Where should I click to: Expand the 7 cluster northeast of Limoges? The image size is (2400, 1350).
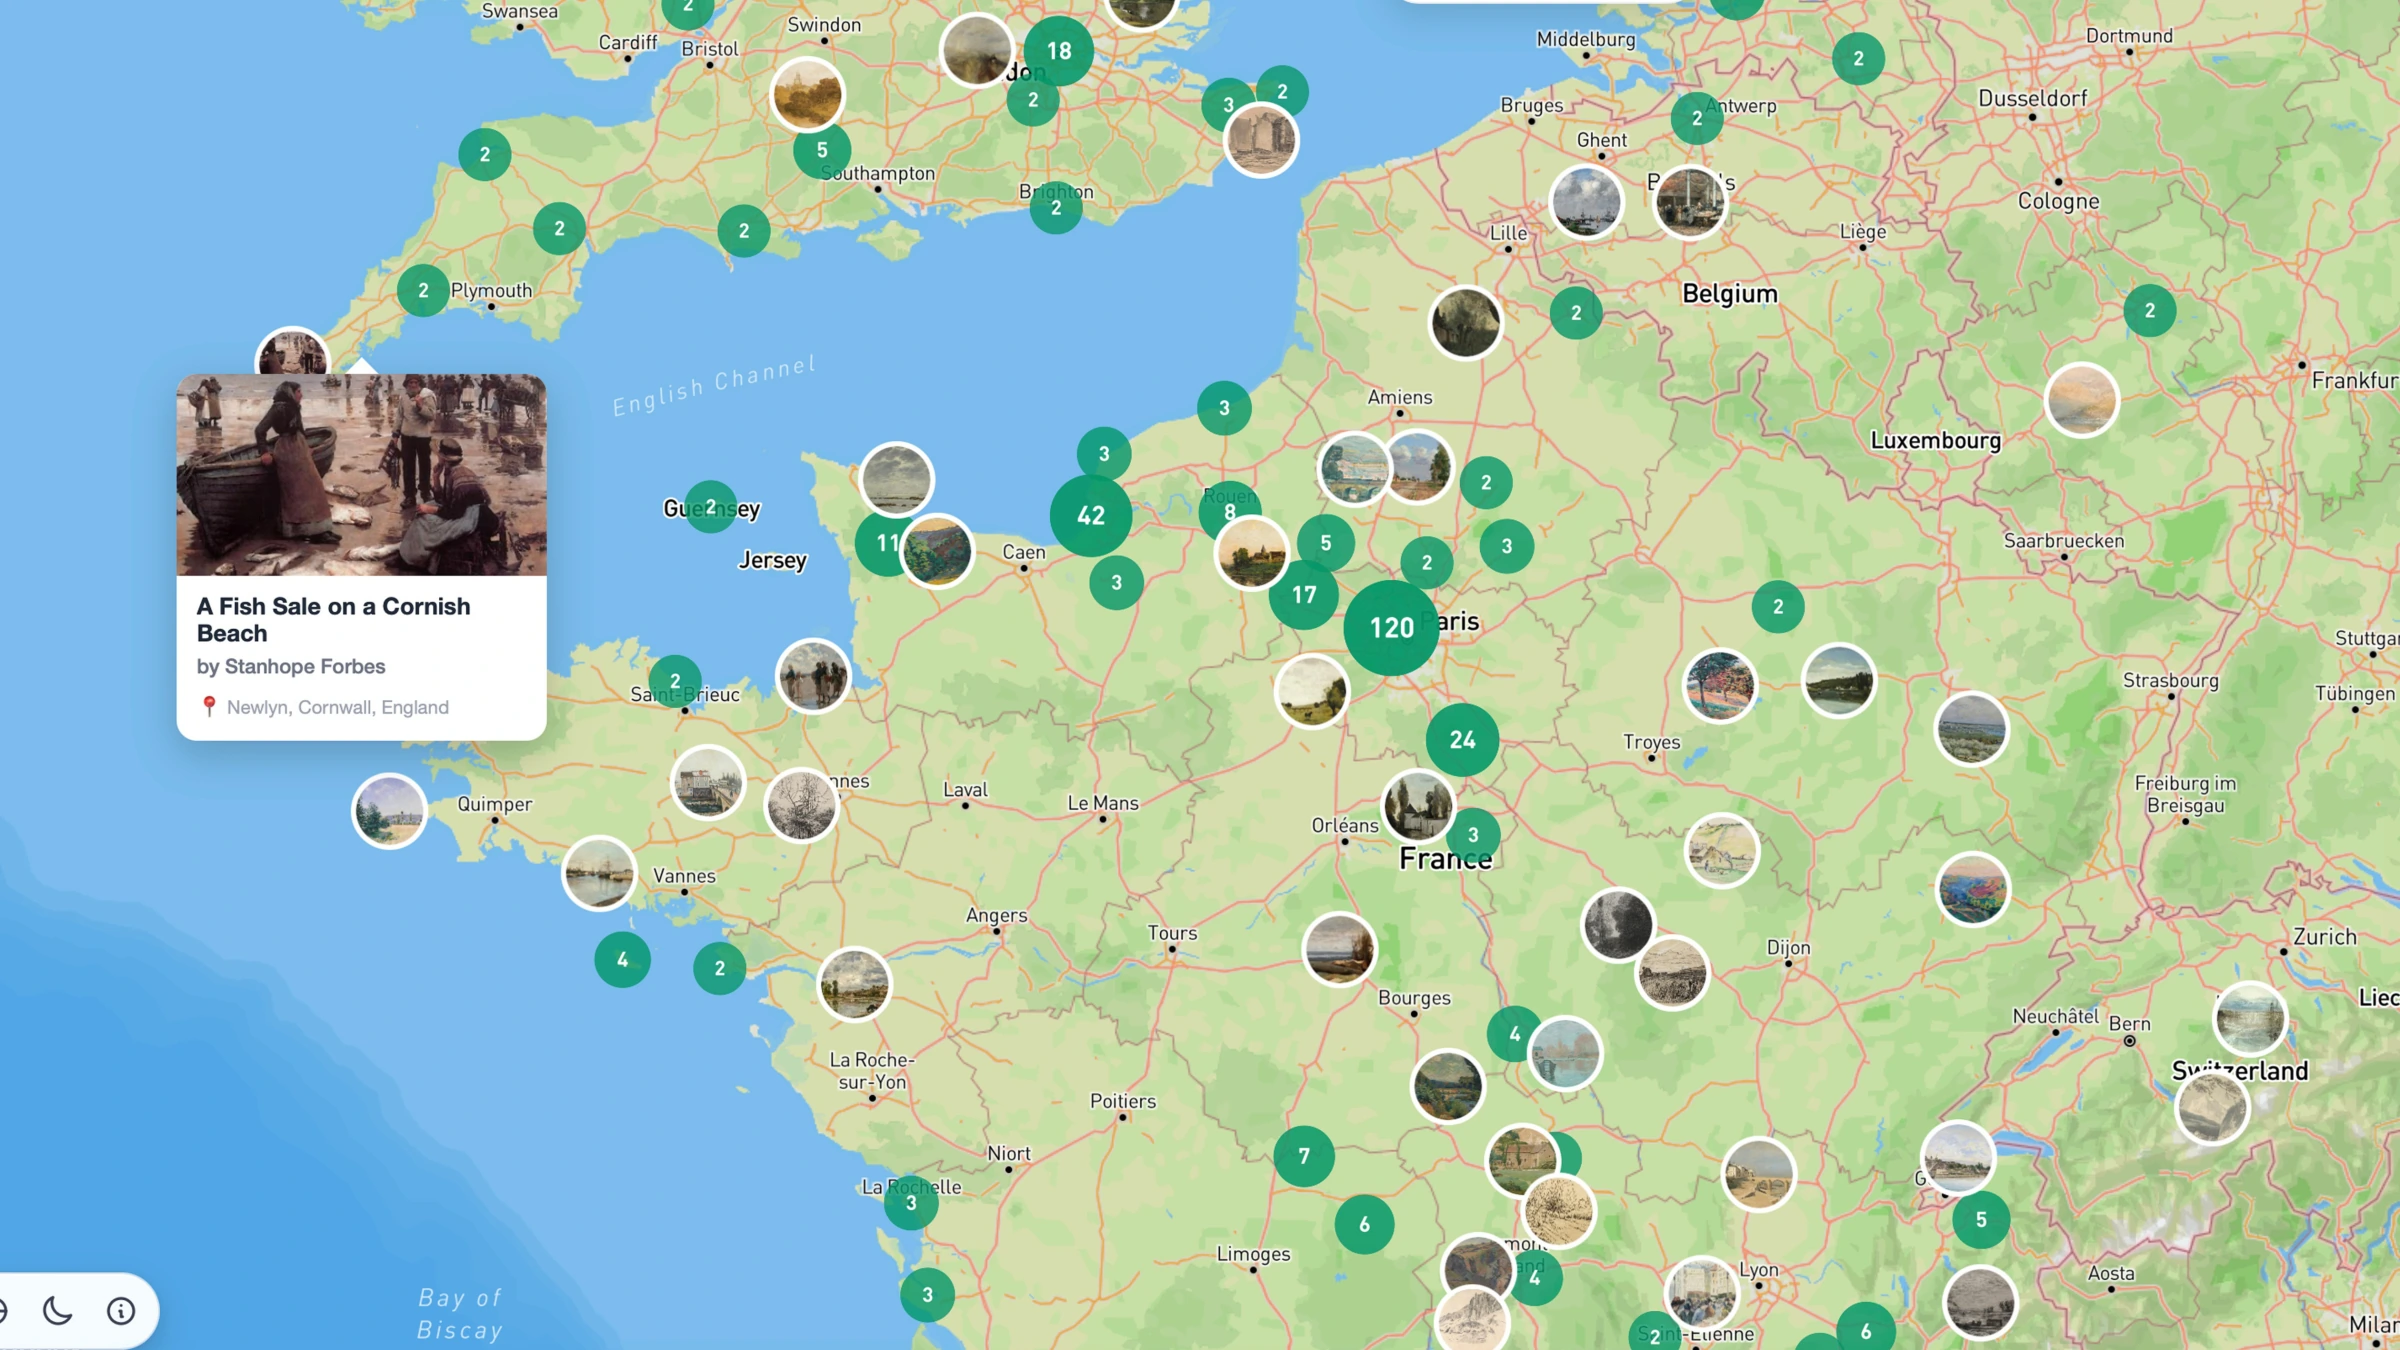(1304, 1156)
